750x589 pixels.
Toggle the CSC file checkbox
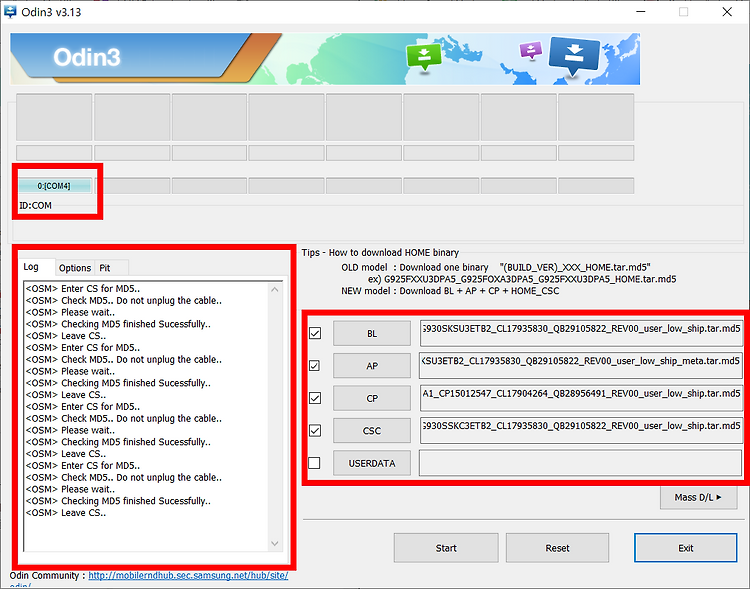(x=315, y=431)
